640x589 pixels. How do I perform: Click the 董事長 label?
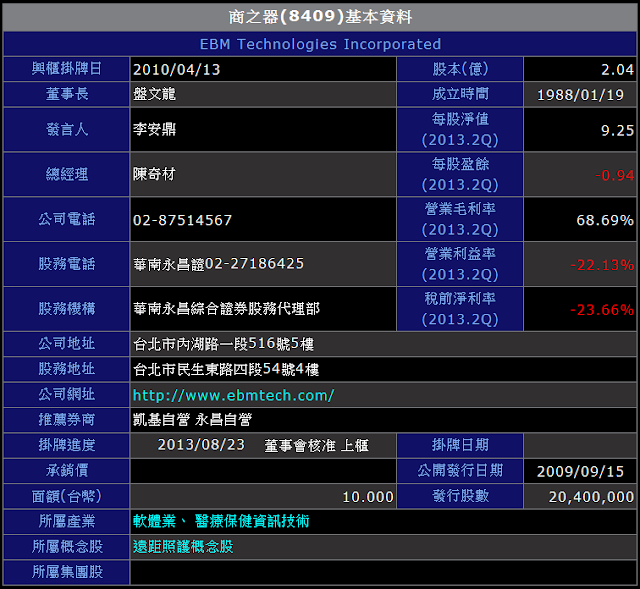[67, 94]
